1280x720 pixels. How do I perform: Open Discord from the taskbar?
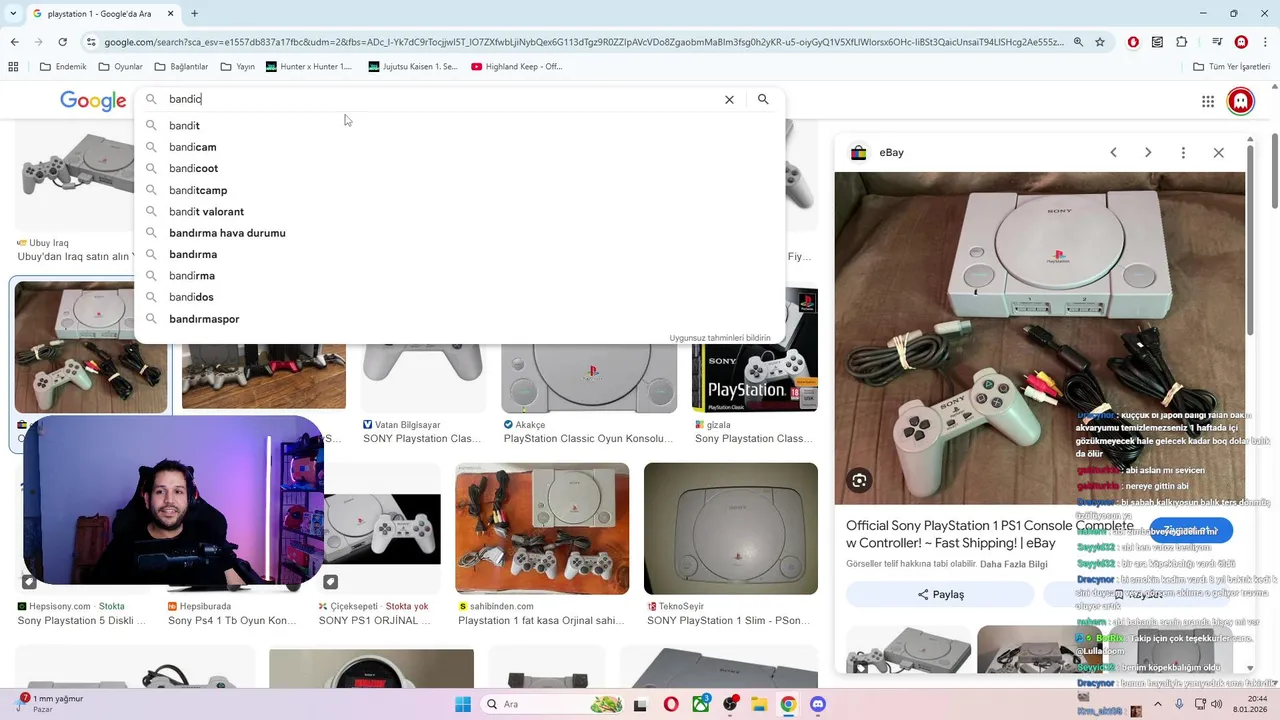pyautogui.click(x=818, y=704)
